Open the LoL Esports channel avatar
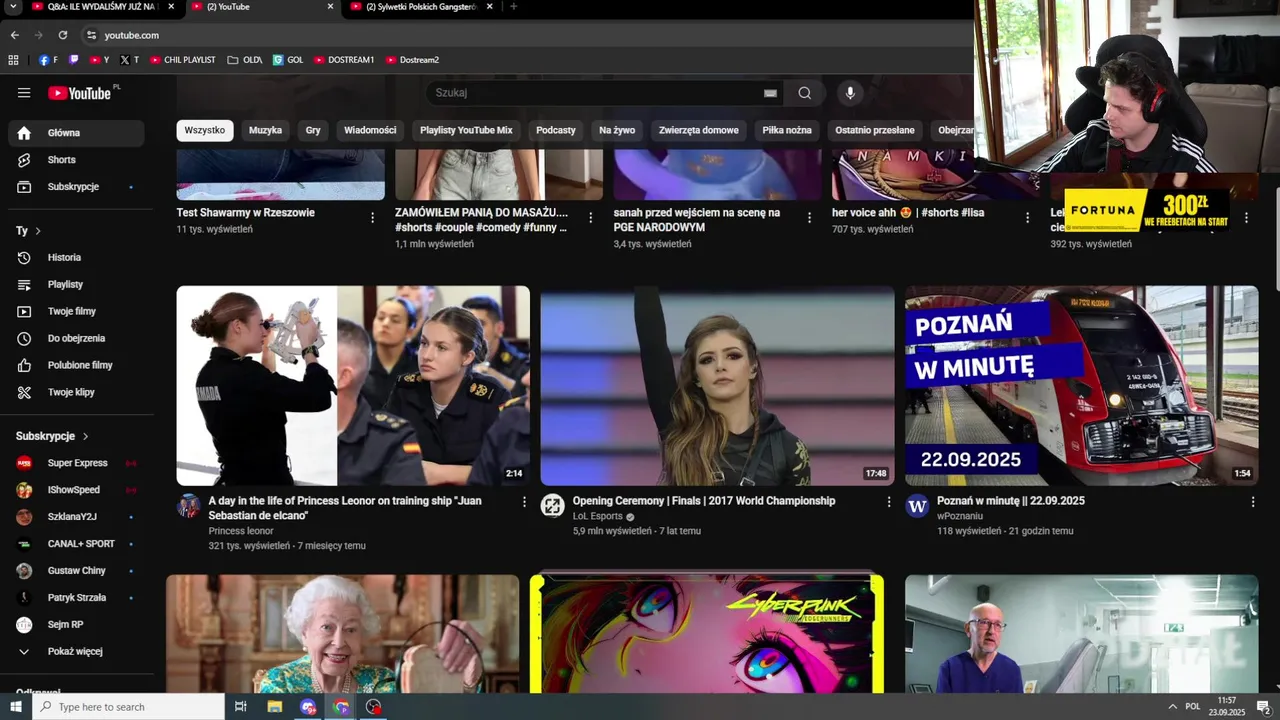Screen dimensions: 1280x720 (553, 506)
